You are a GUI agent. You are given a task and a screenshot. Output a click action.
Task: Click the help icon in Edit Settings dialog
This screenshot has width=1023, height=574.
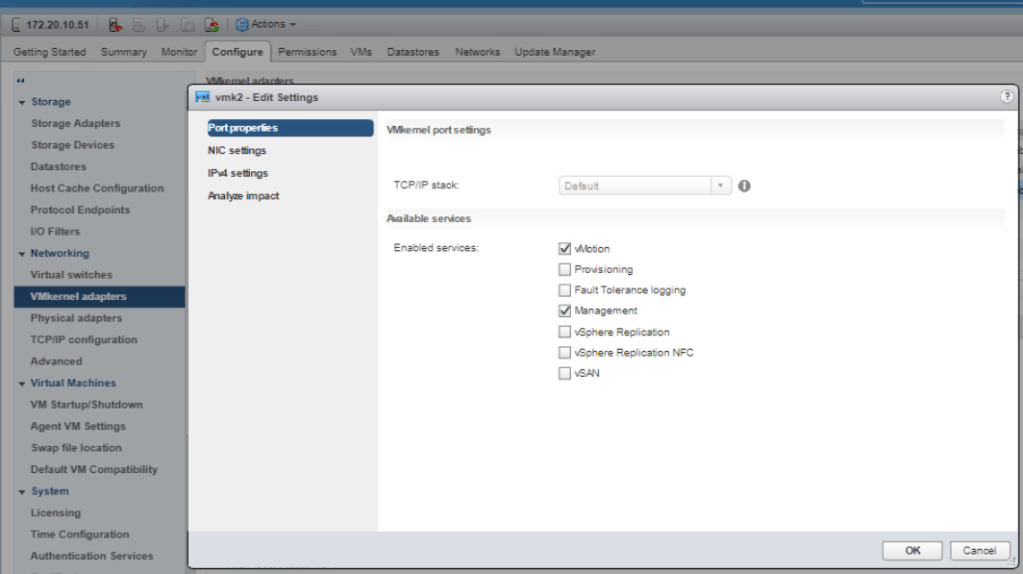1006,97
